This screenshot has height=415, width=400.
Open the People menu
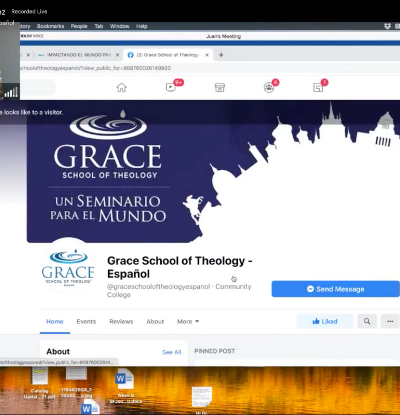79,26
